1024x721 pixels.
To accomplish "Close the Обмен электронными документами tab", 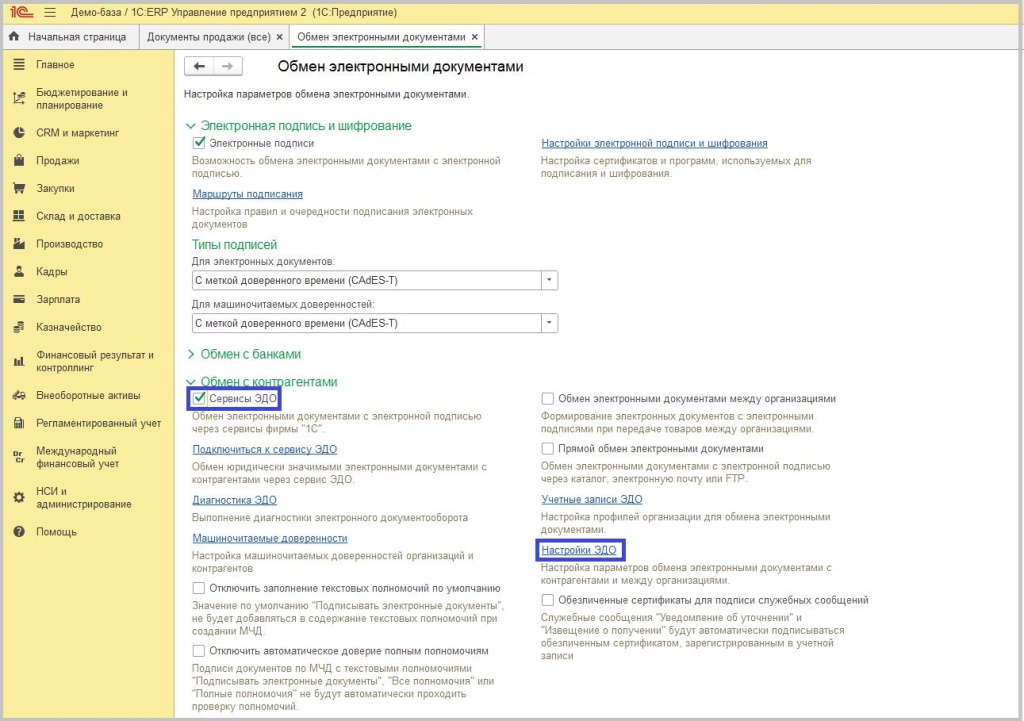I will (x=475, y=37).
